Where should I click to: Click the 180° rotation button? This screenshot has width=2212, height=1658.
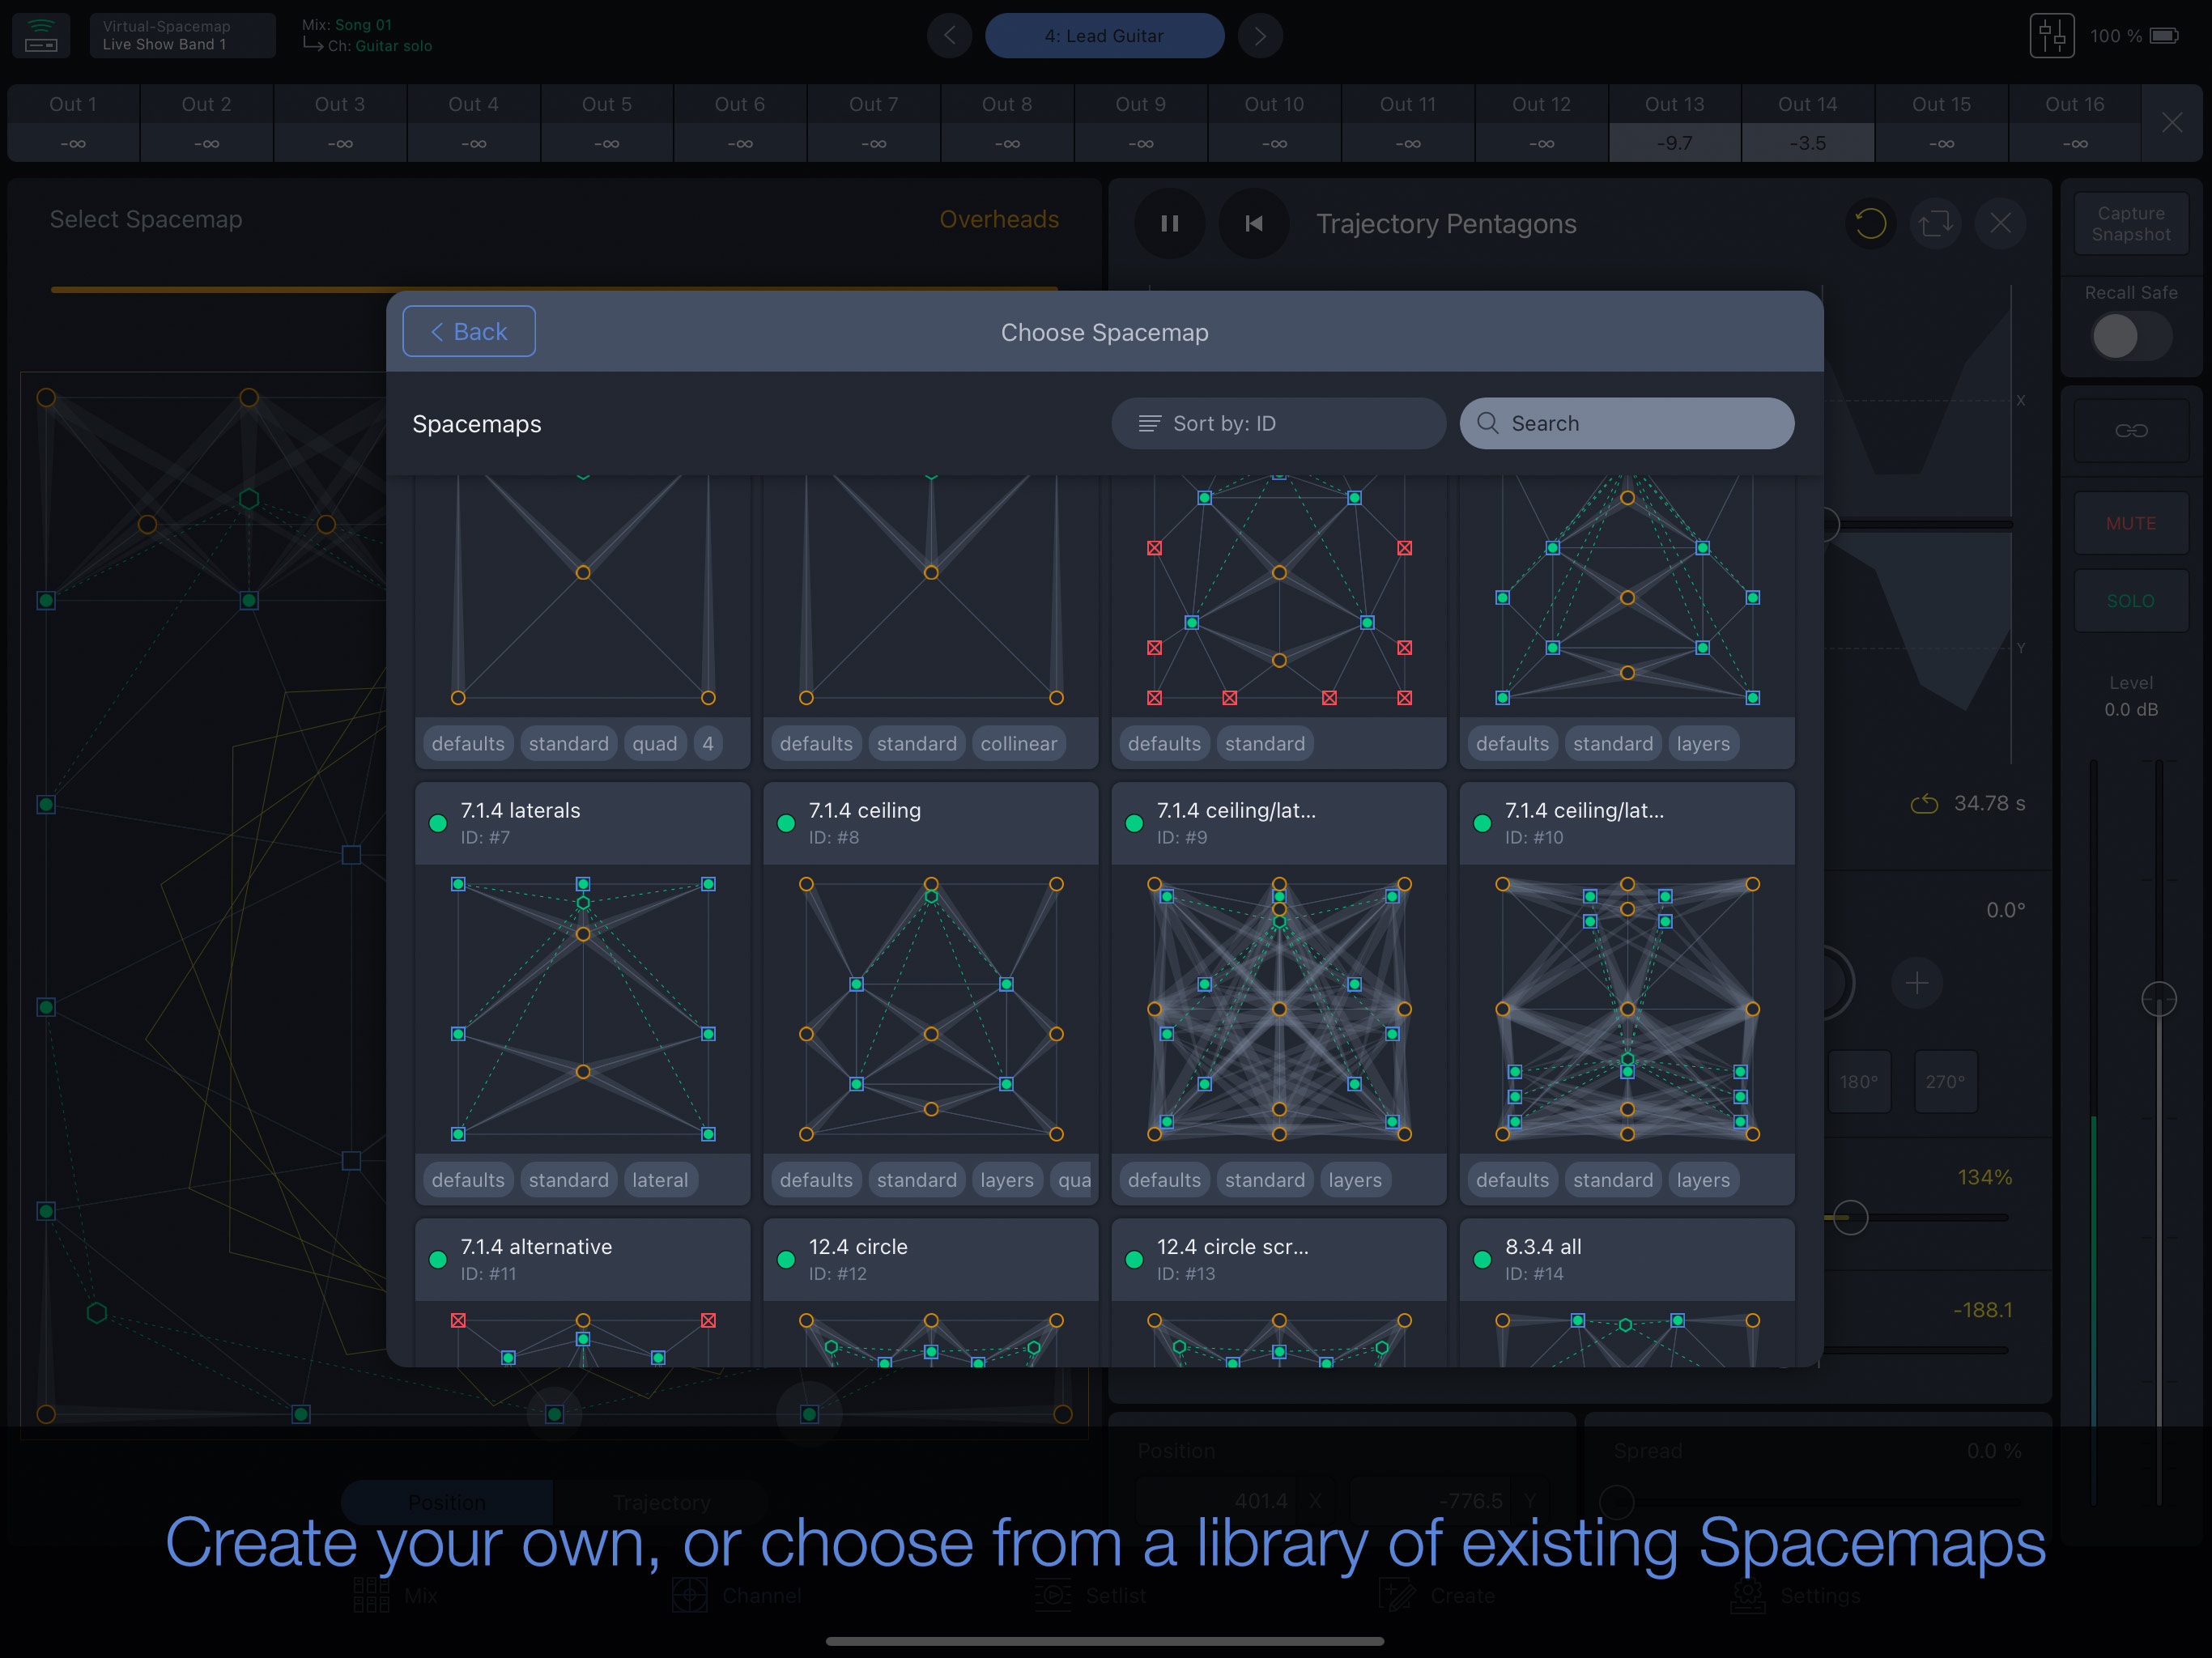[1858, 1081]
